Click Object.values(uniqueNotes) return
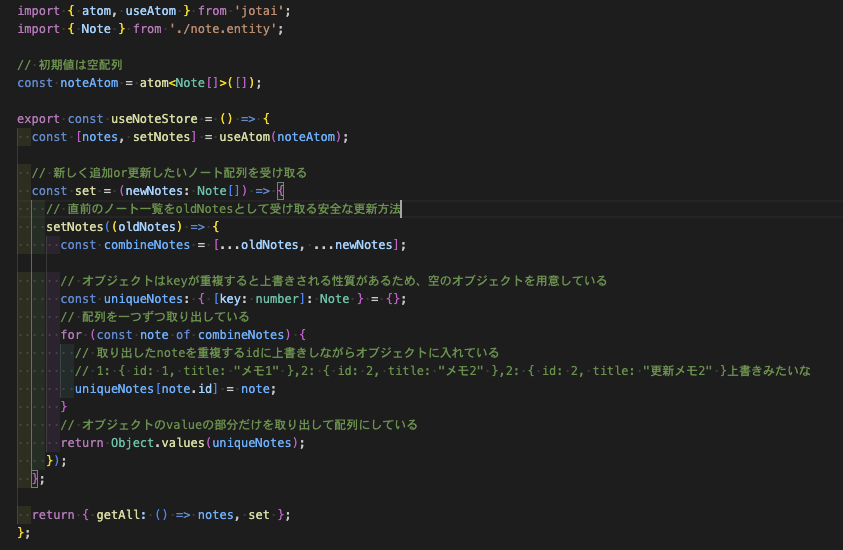This screenshot has width=843, height=550. pyautogui.click(x=204, y=443)
